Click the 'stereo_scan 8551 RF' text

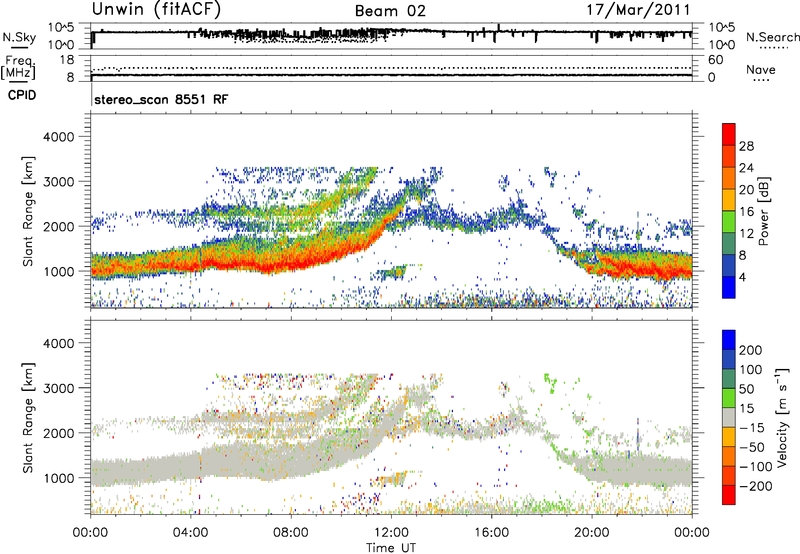click(x=161, y=99)
